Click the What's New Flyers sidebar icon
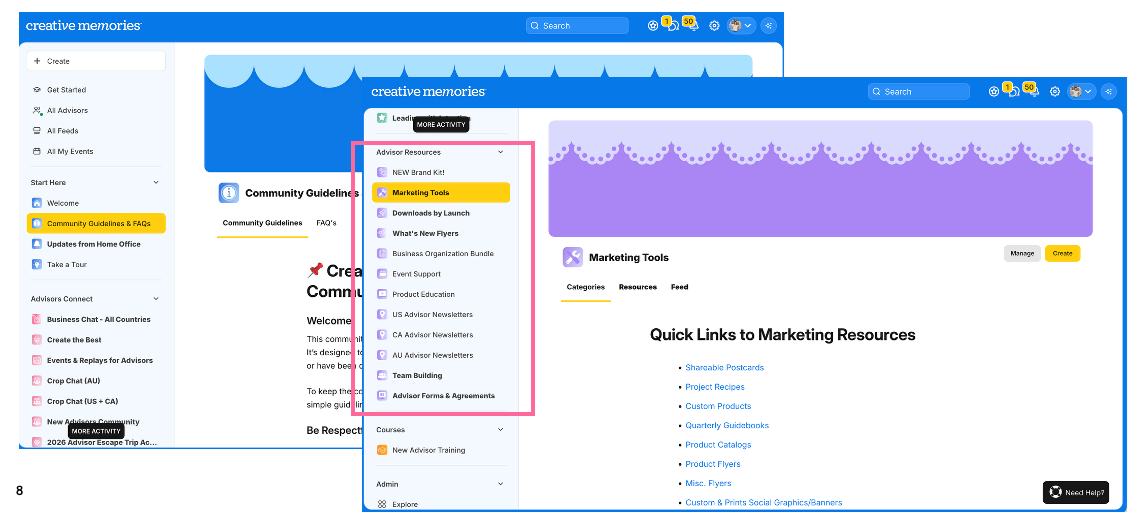Screen dimensions: 1138x522 tap(382, 233)
